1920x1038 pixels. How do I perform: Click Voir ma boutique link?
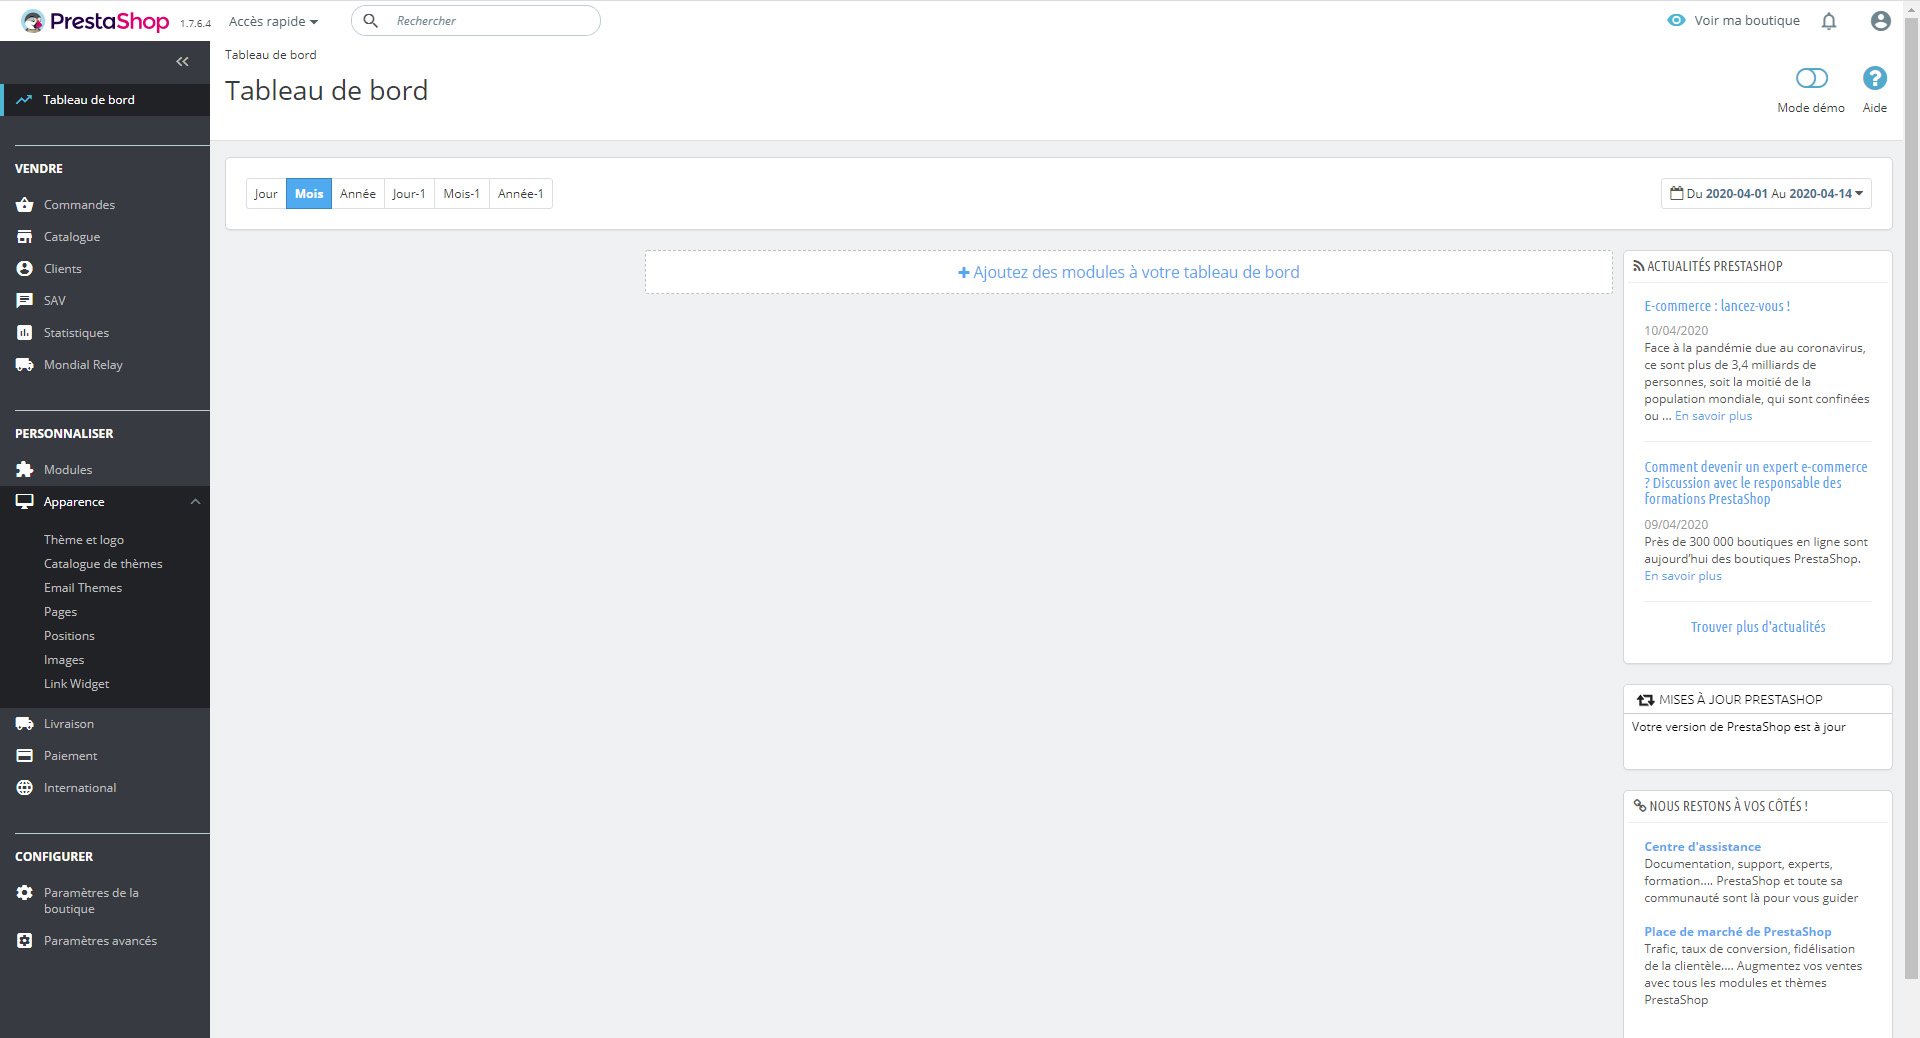(x=1746, y=21)
